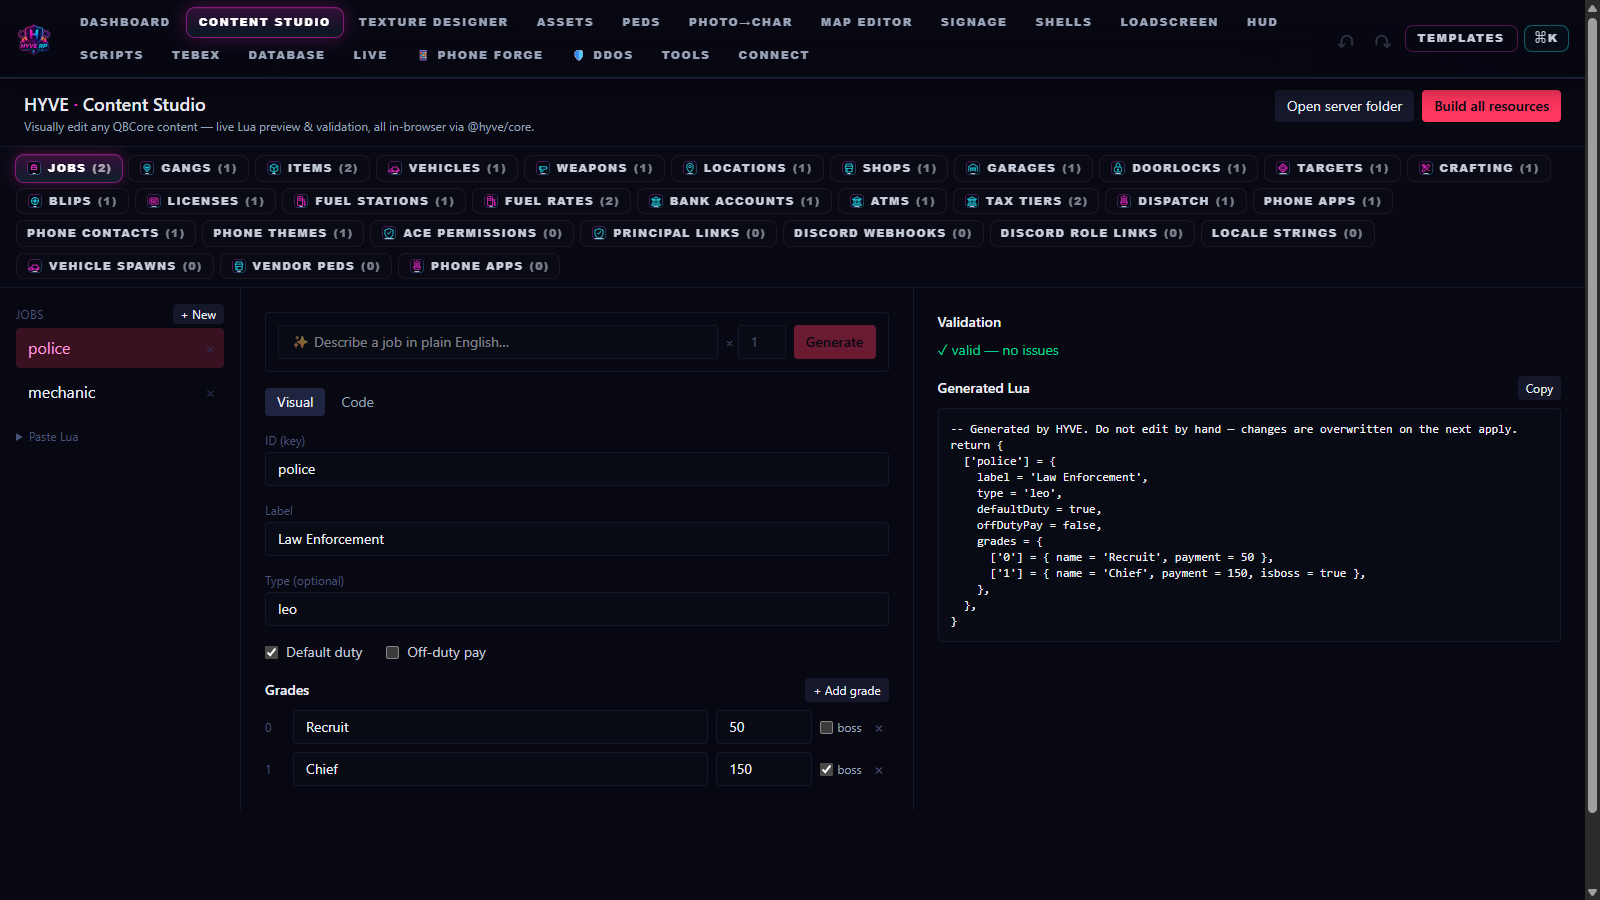1600x900 pixels.
Task: Open the Texture Designer menu item
Action: coord(433,22)
